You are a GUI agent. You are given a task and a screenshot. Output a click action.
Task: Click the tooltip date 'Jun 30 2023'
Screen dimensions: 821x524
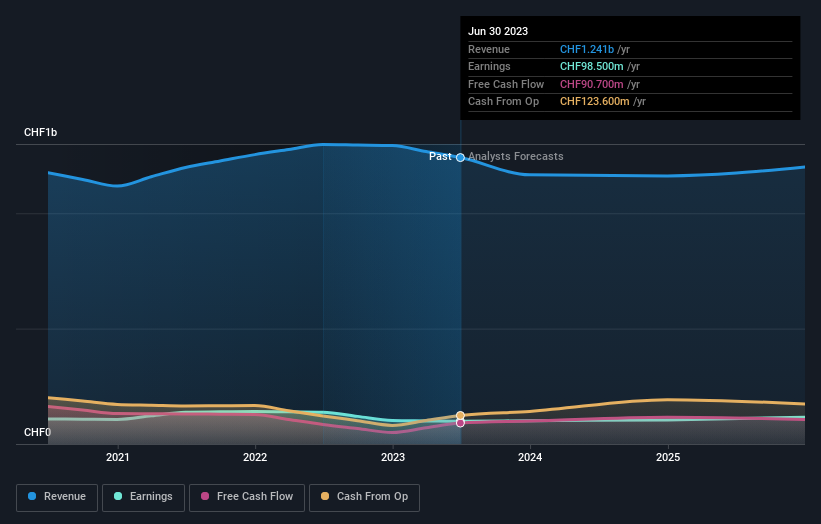point(498,31)
